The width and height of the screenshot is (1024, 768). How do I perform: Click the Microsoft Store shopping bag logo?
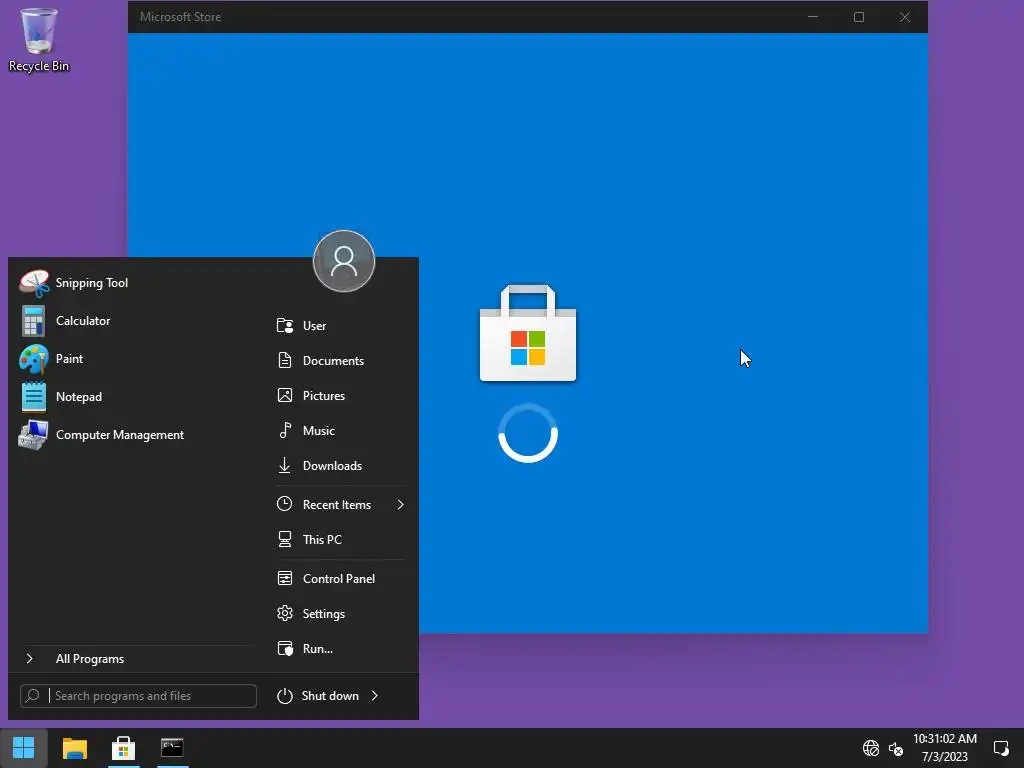[528, 333]
